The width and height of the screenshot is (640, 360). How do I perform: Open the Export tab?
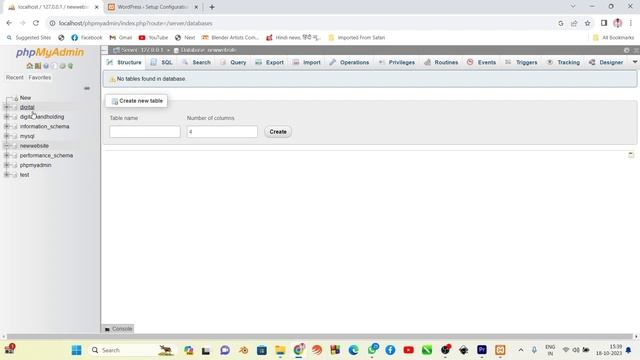click(269, 62)
